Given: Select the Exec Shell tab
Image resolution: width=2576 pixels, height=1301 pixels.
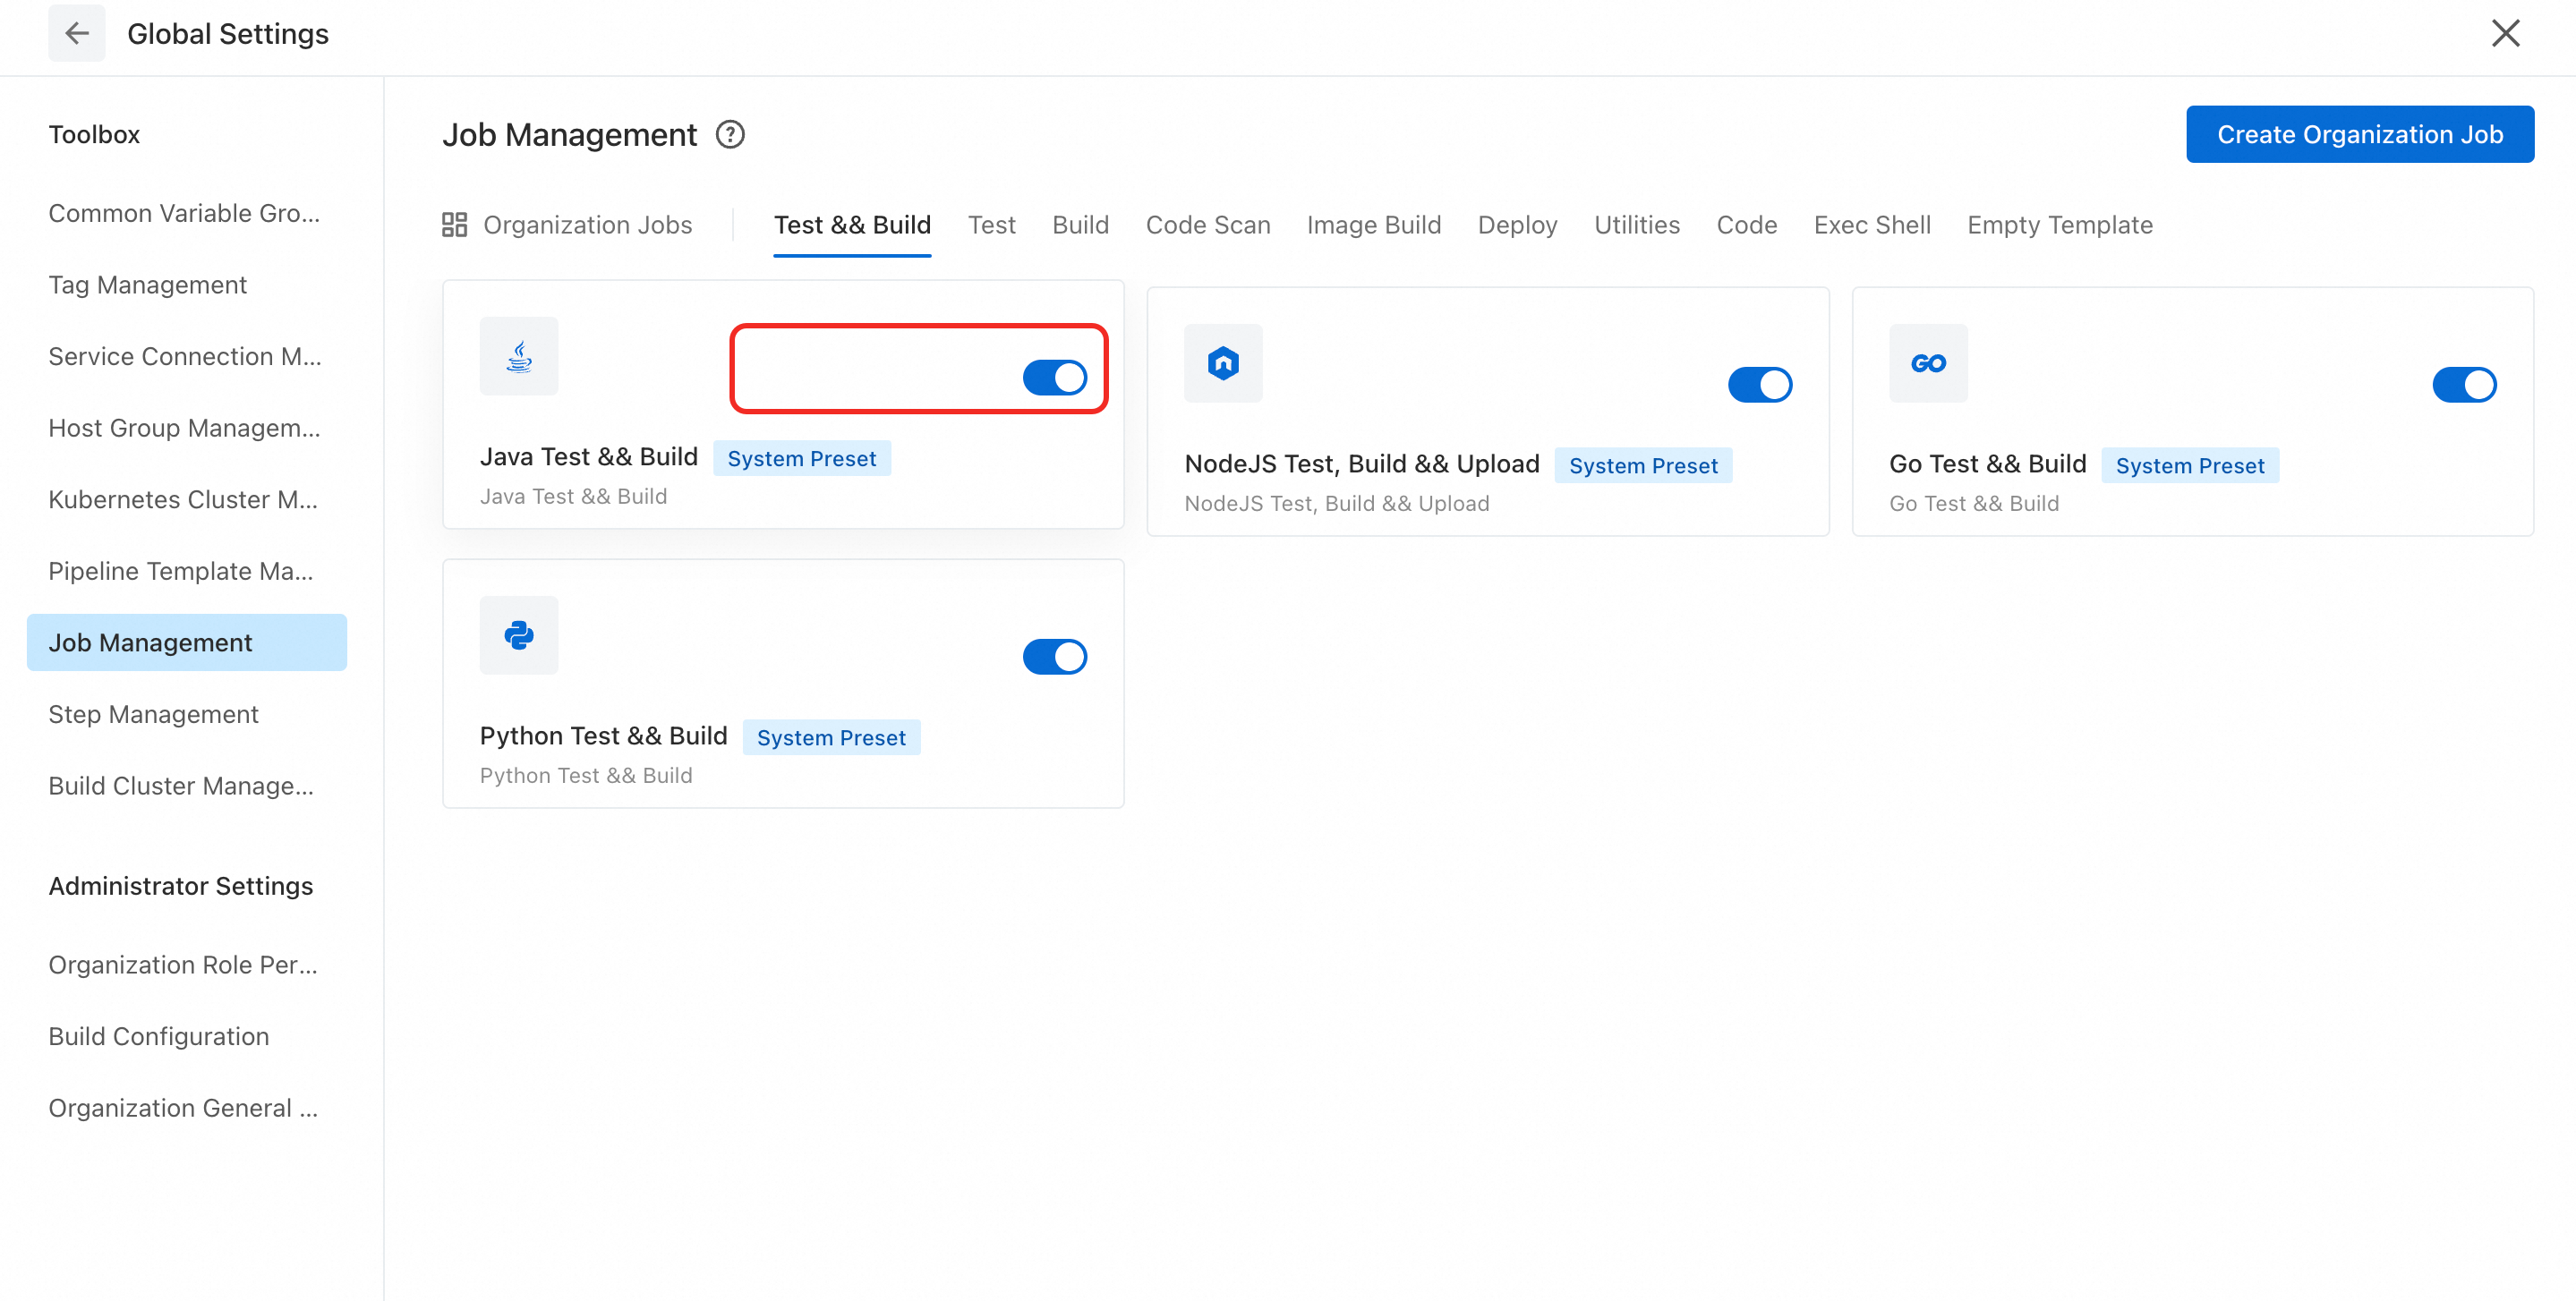Looking at the screenshot, I should (x=1871, y=225).
